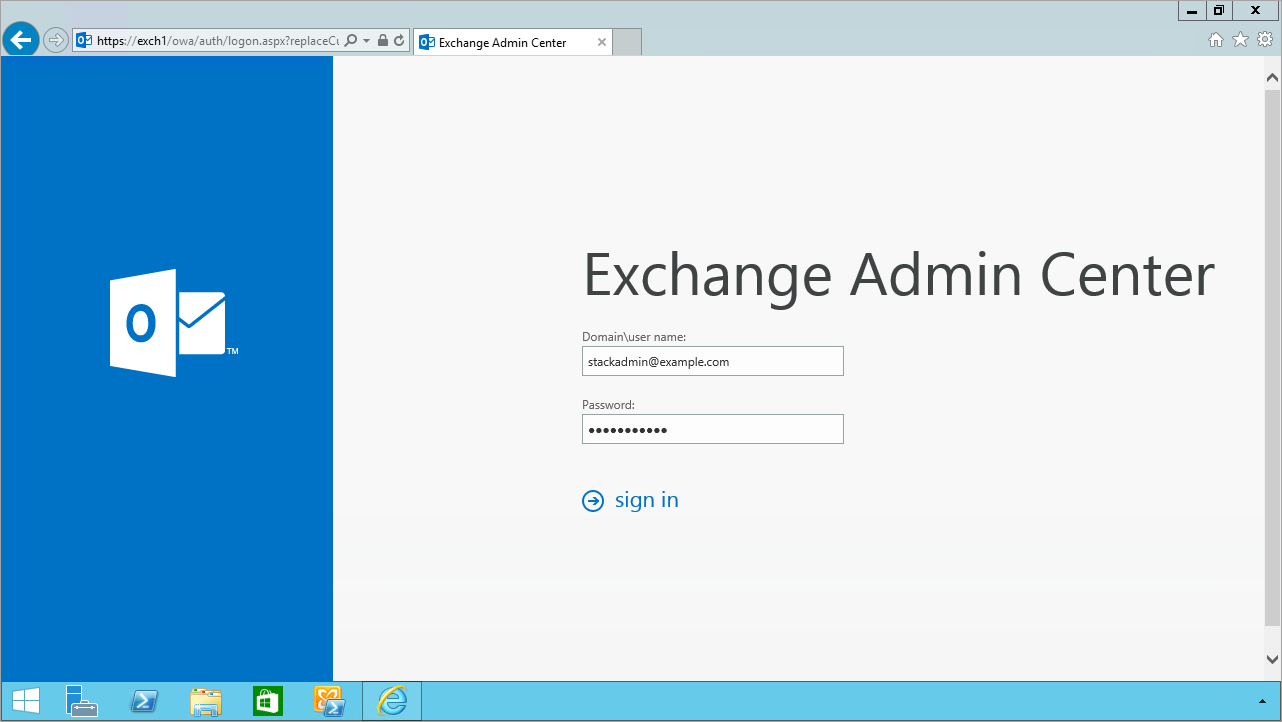
Task: Switch to Internet Explorer taskbar button
Action: tap(392, 701)
